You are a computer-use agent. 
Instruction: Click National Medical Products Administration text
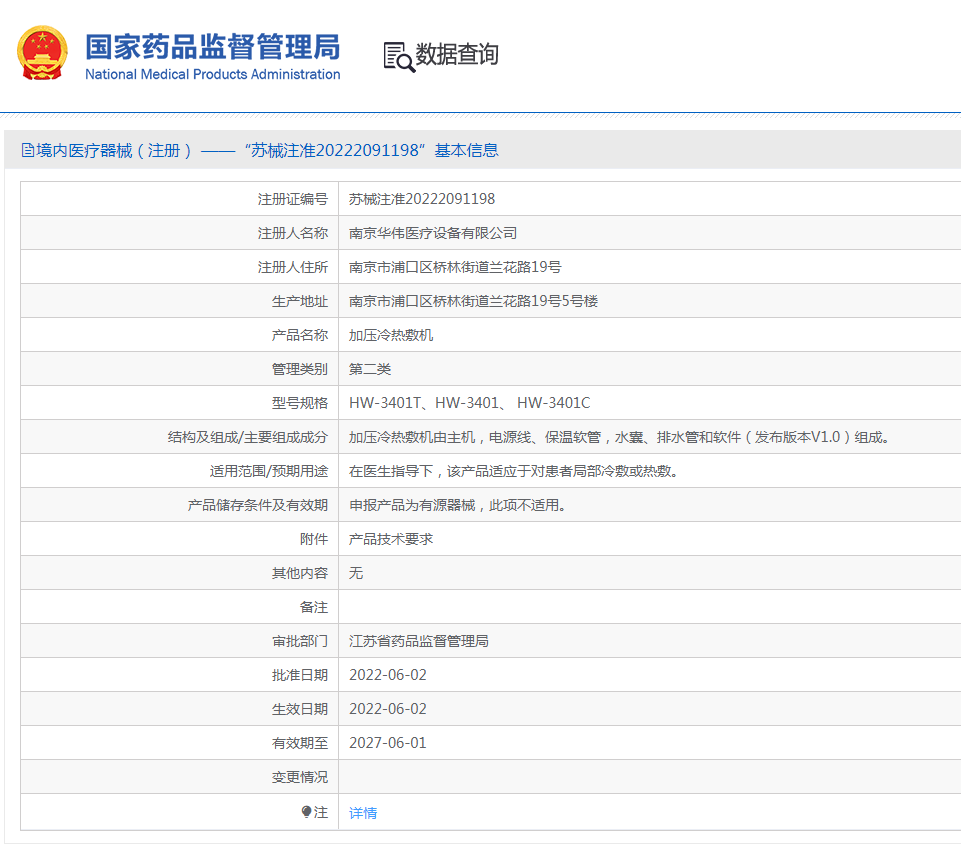pyautogui.click(x=213, y=74)
